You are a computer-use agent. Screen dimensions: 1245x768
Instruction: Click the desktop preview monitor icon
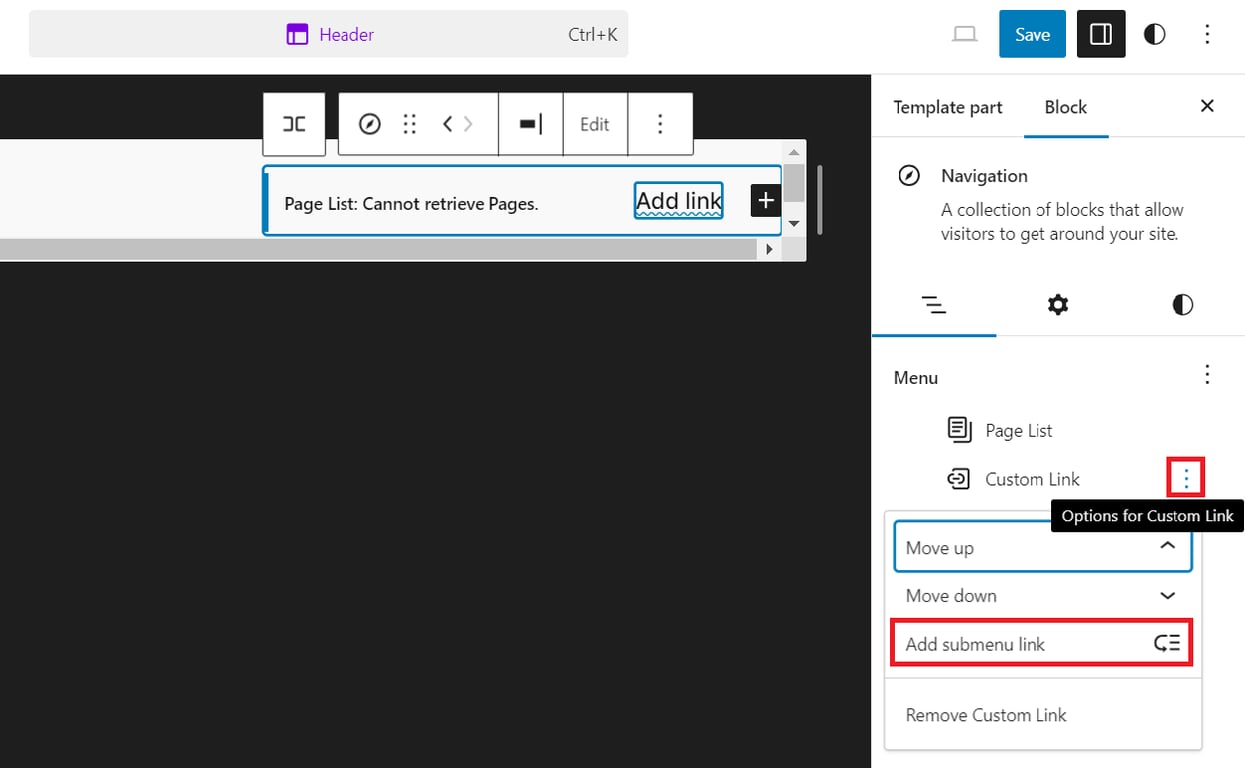coord(964,33)
